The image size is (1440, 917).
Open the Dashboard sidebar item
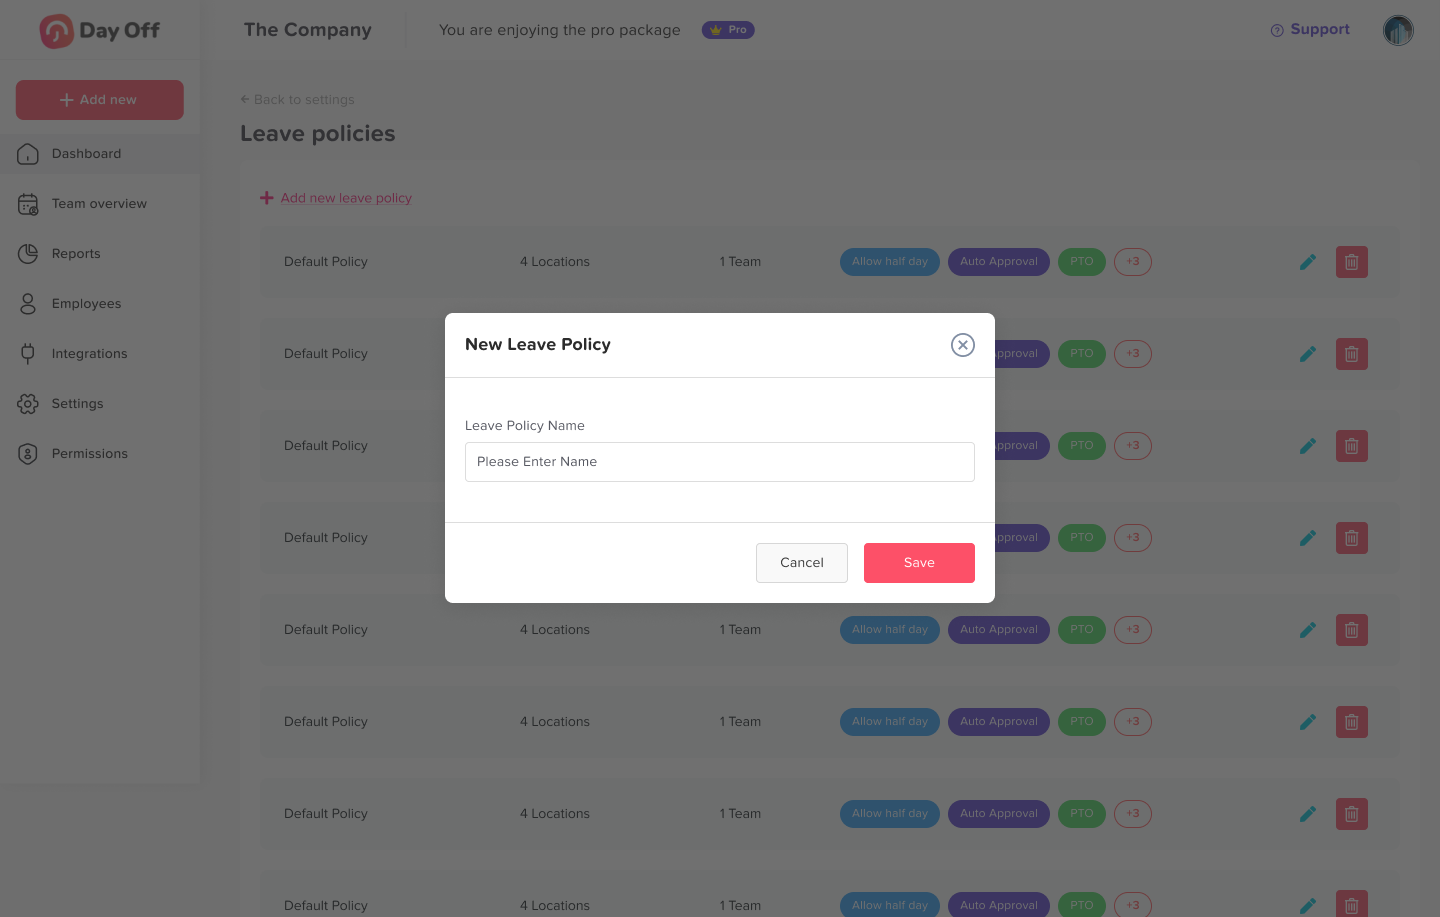pyautogui.click(x=86, y=154)
